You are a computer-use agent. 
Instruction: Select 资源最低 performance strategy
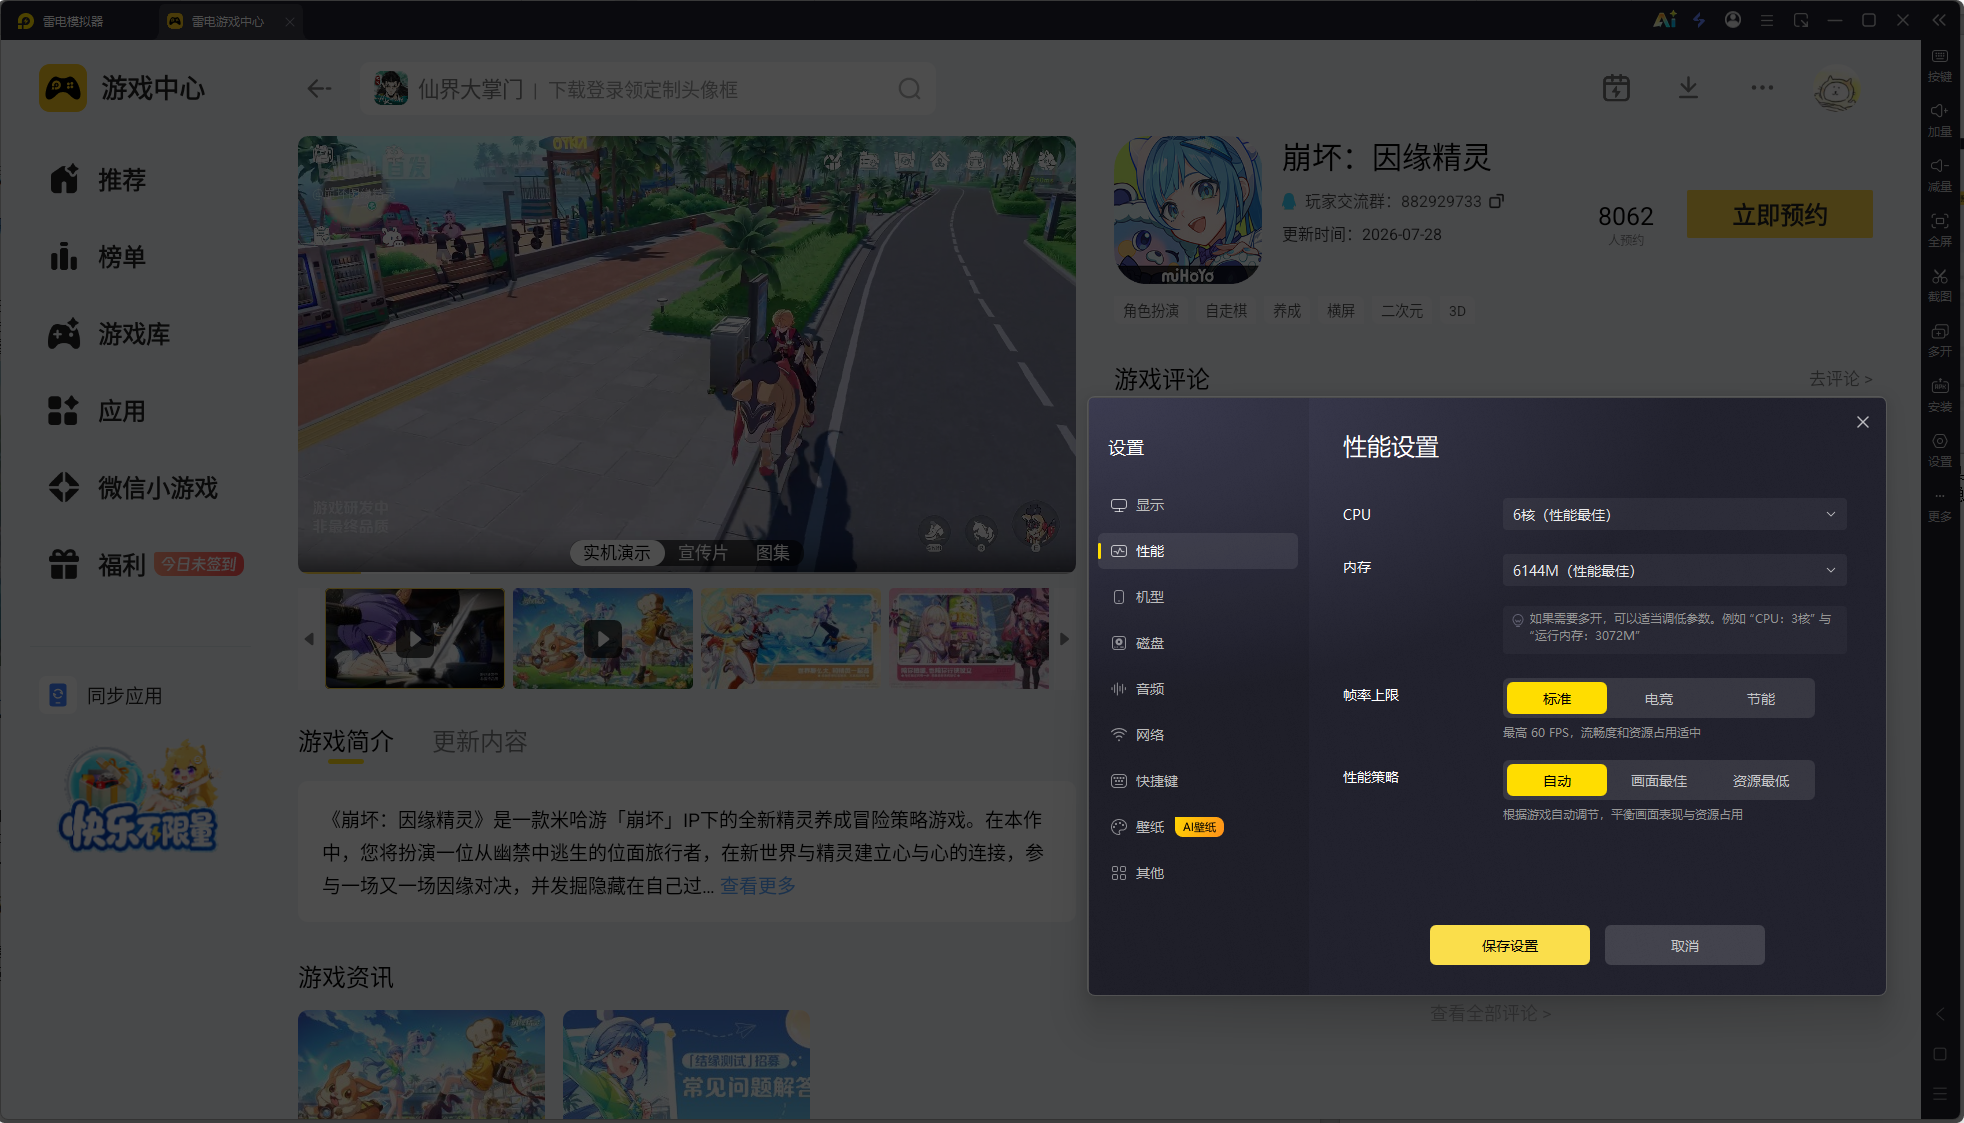[1761, 780]
